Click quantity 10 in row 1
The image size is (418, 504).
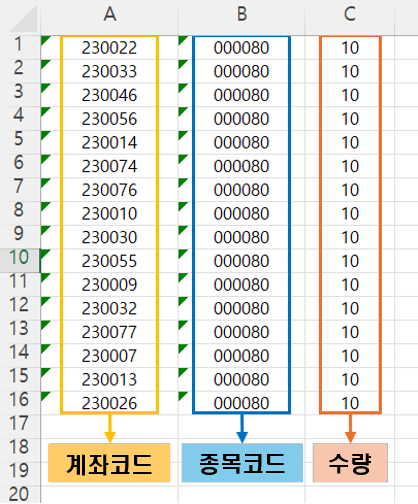click(x=350, y=48)
